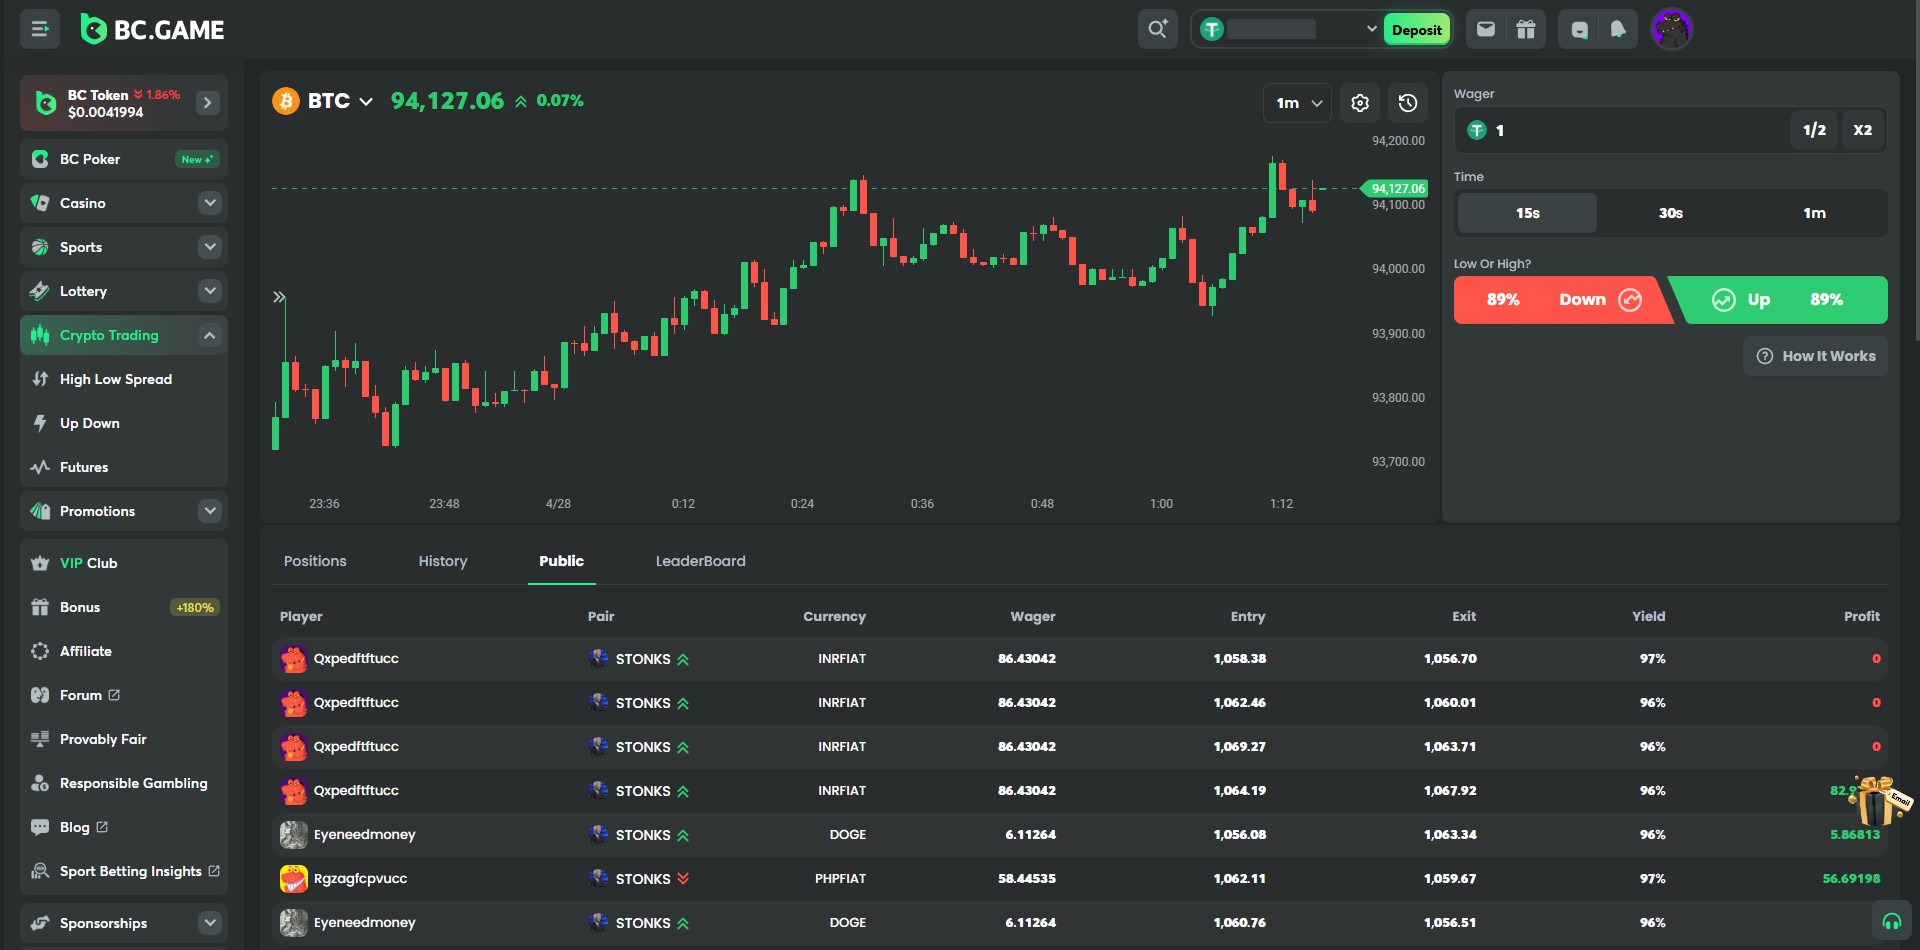This screenshot has height=950, width=1920.
Task: Open the 1m chart interval dropdown
Action: click(1298, 103)
